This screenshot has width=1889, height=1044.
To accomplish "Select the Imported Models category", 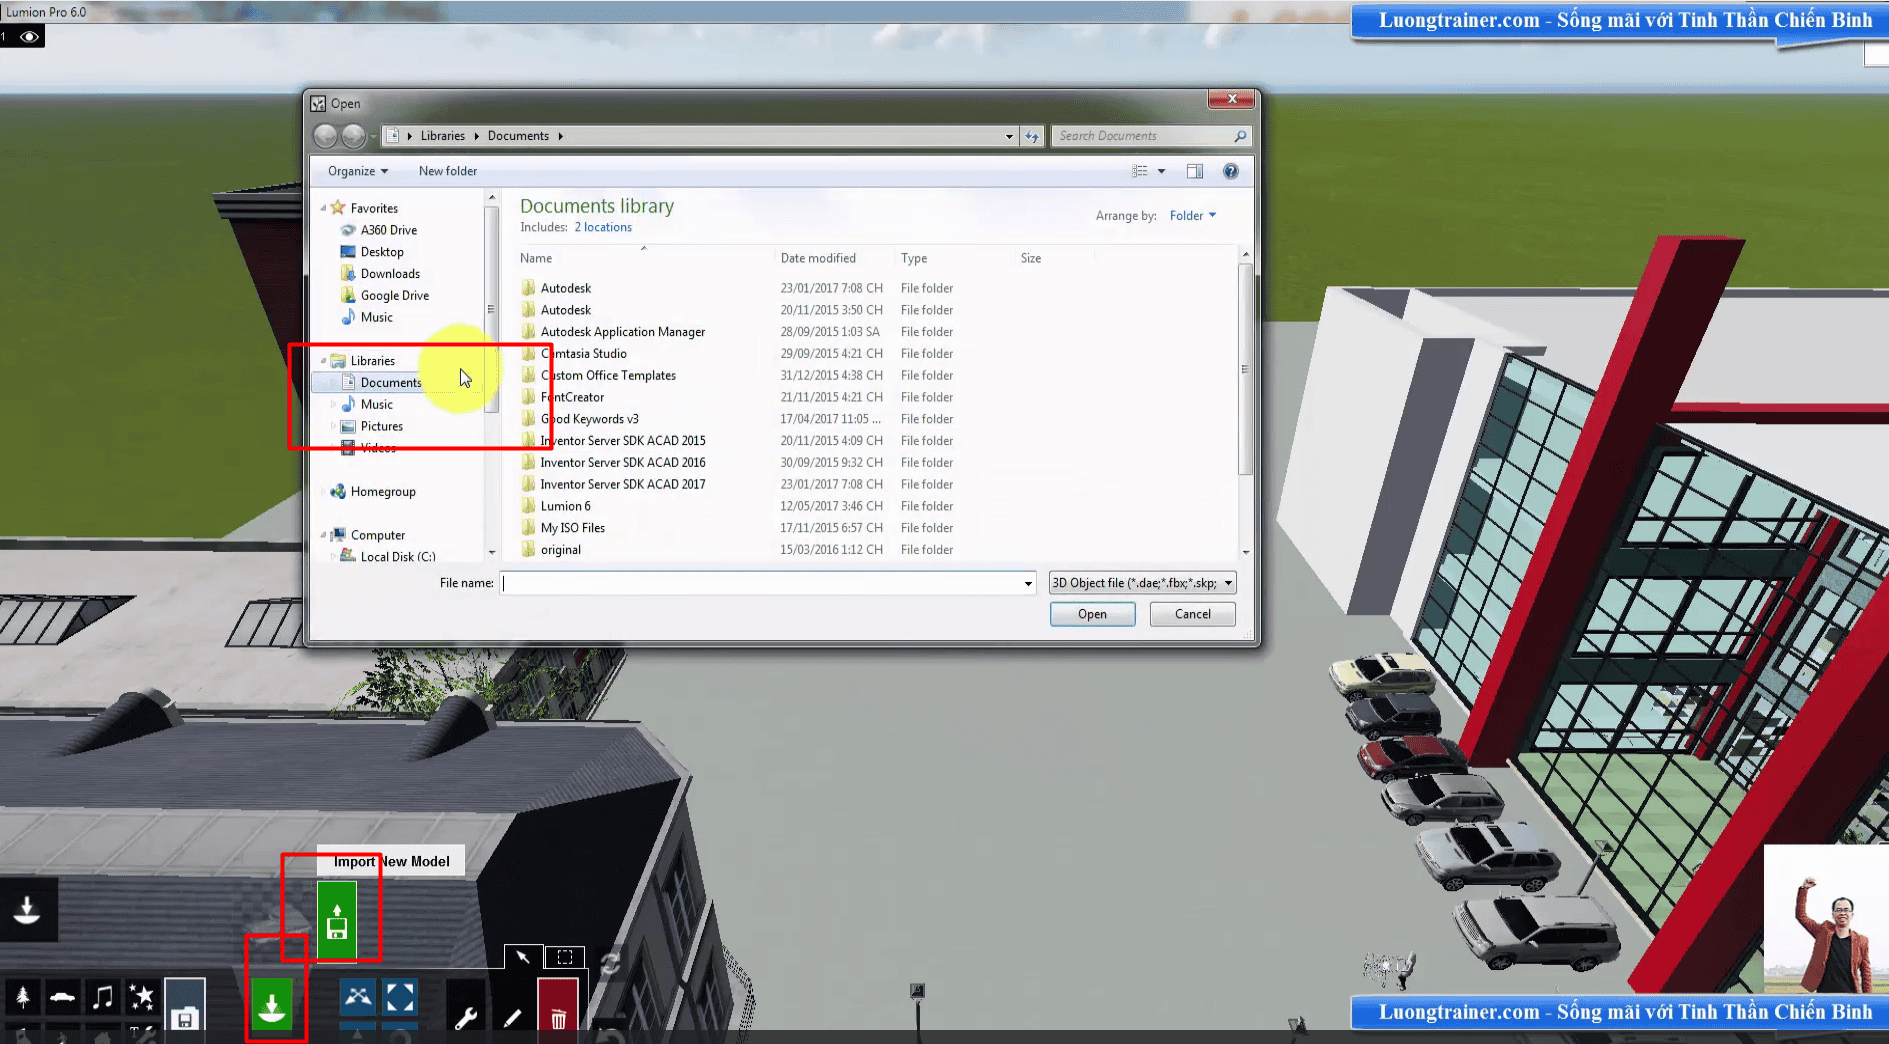I will click(x=185, y=1004).
